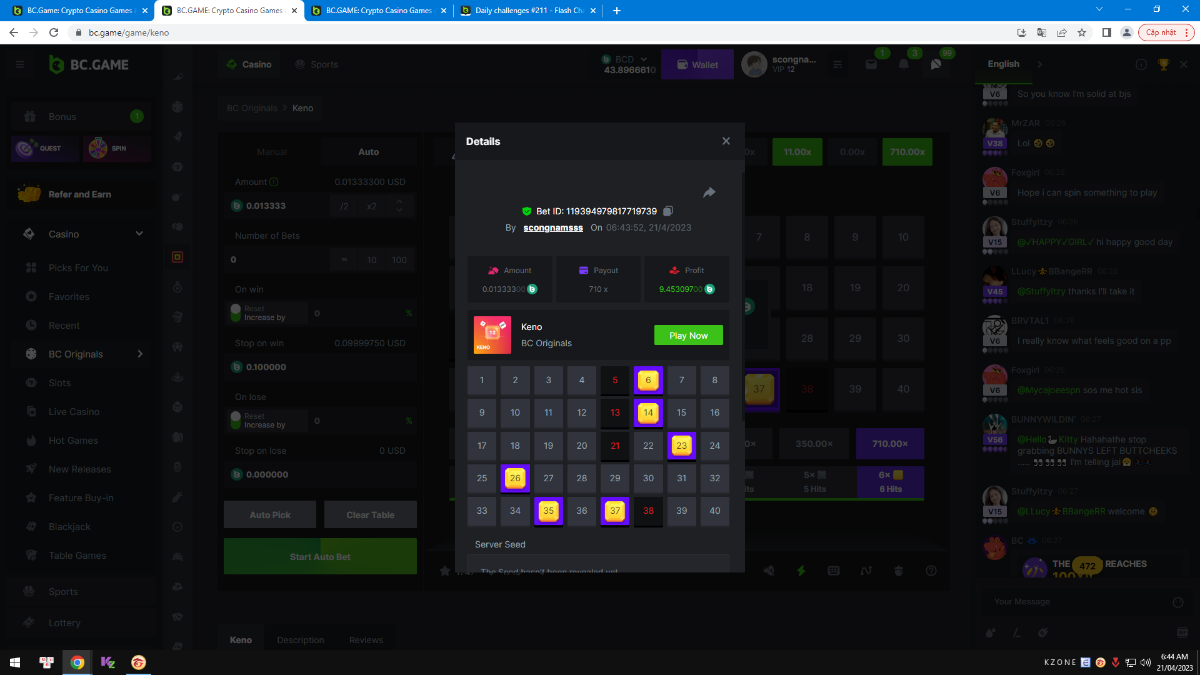Screen dimensions: 1200x675
Task: Open the scongnamsss user profile link
Action: pos(552,228)
